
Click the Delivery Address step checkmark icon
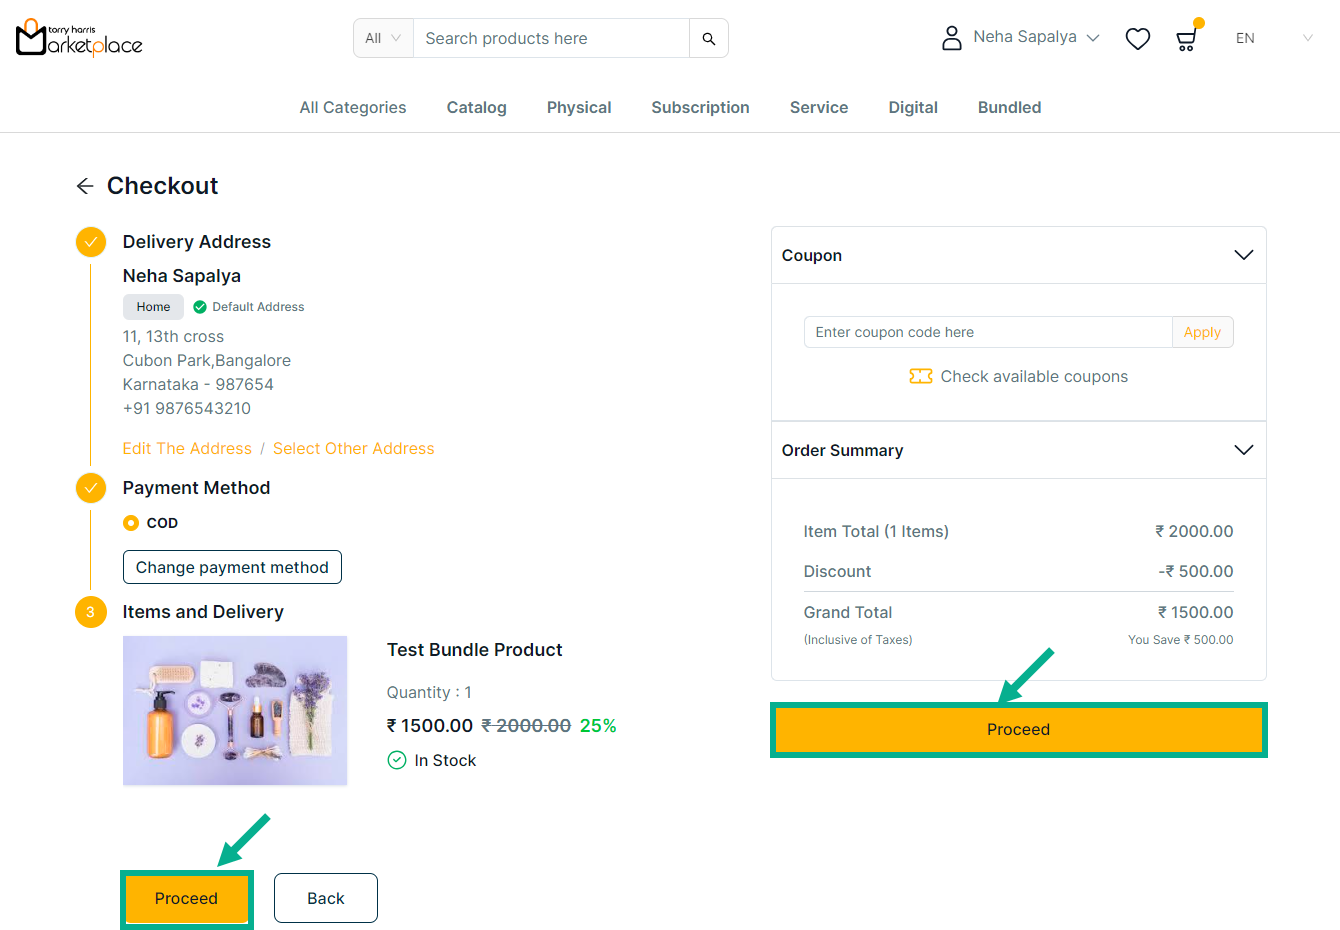click(91, 242)
